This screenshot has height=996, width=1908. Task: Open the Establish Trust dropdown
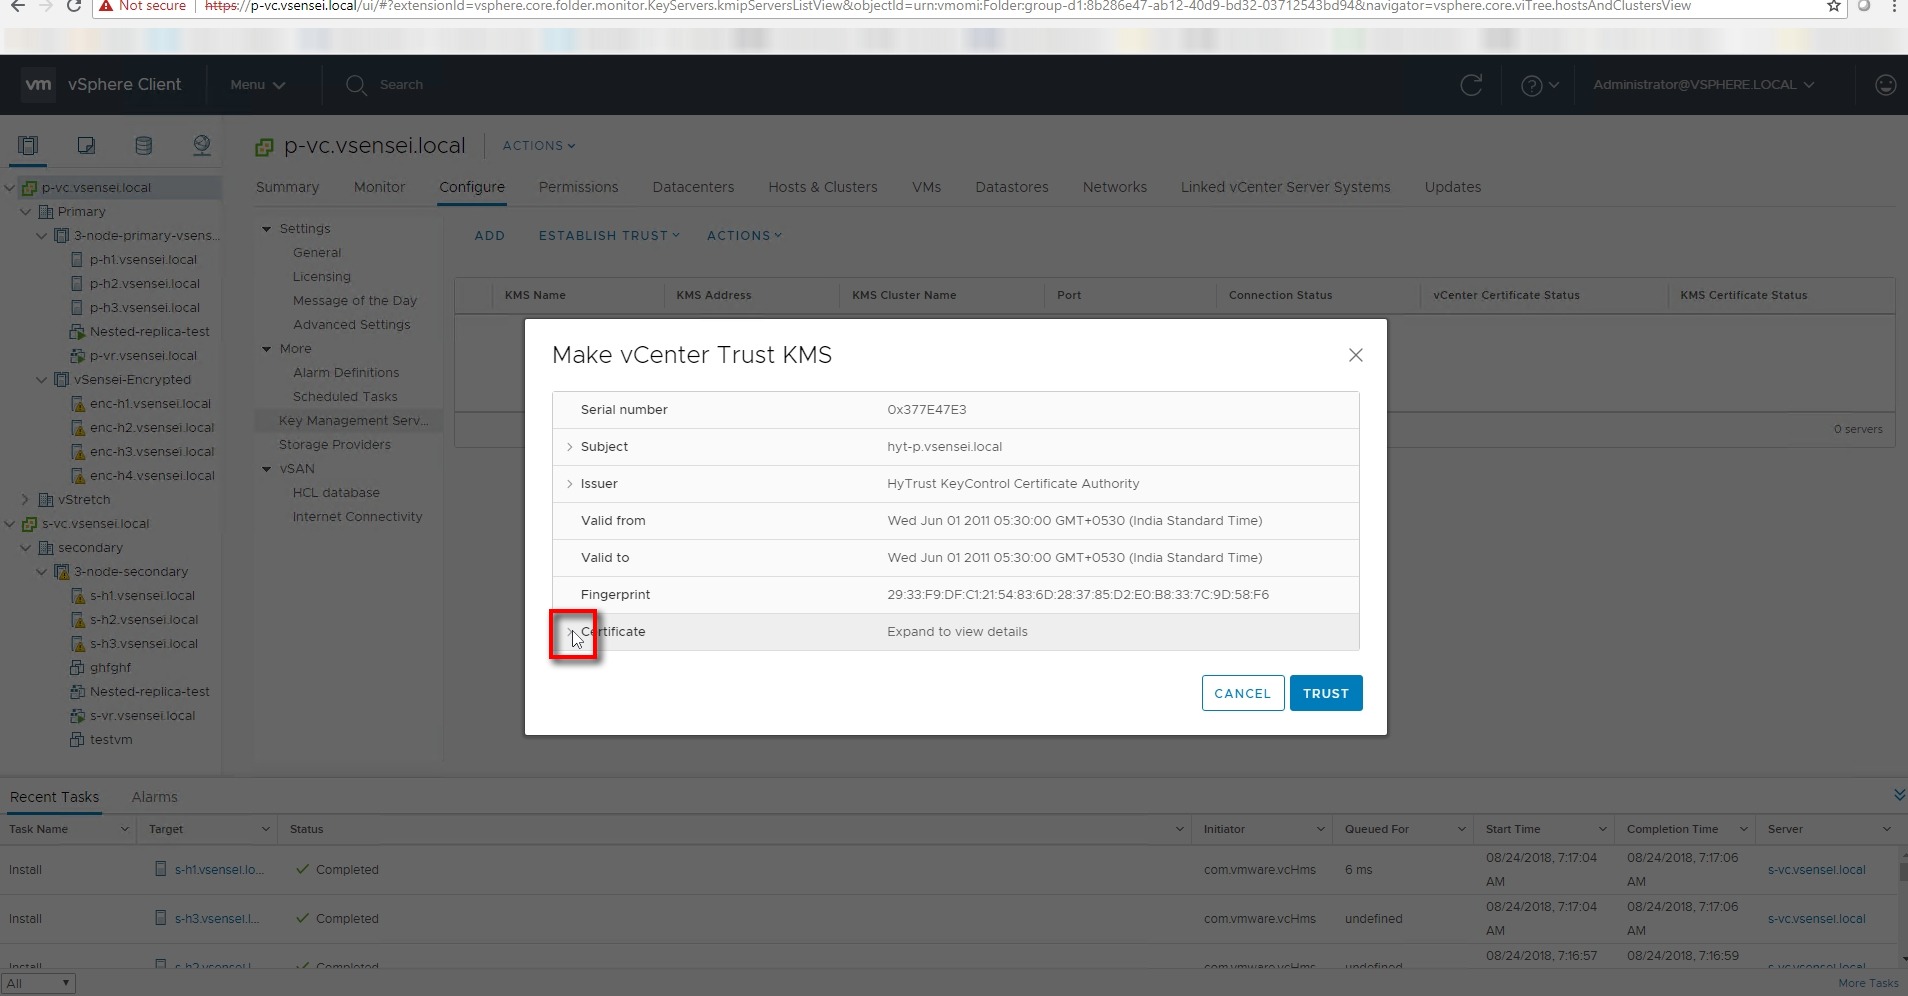click(608, 236)
